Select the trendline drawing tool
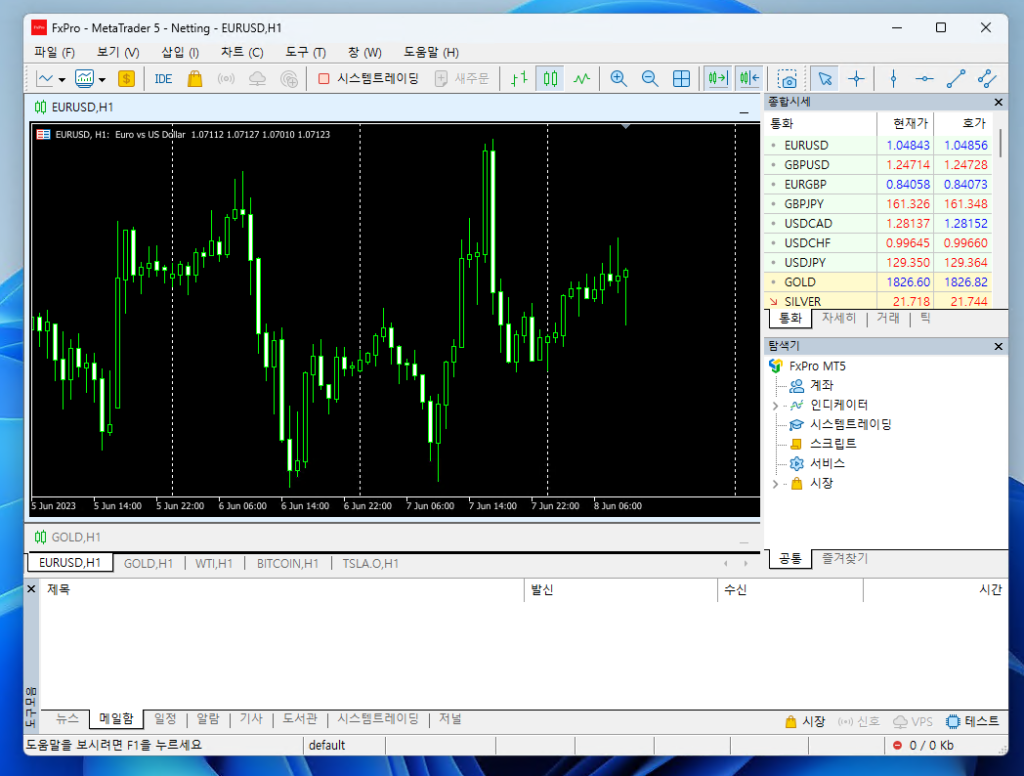 click(x=956, y=79)
